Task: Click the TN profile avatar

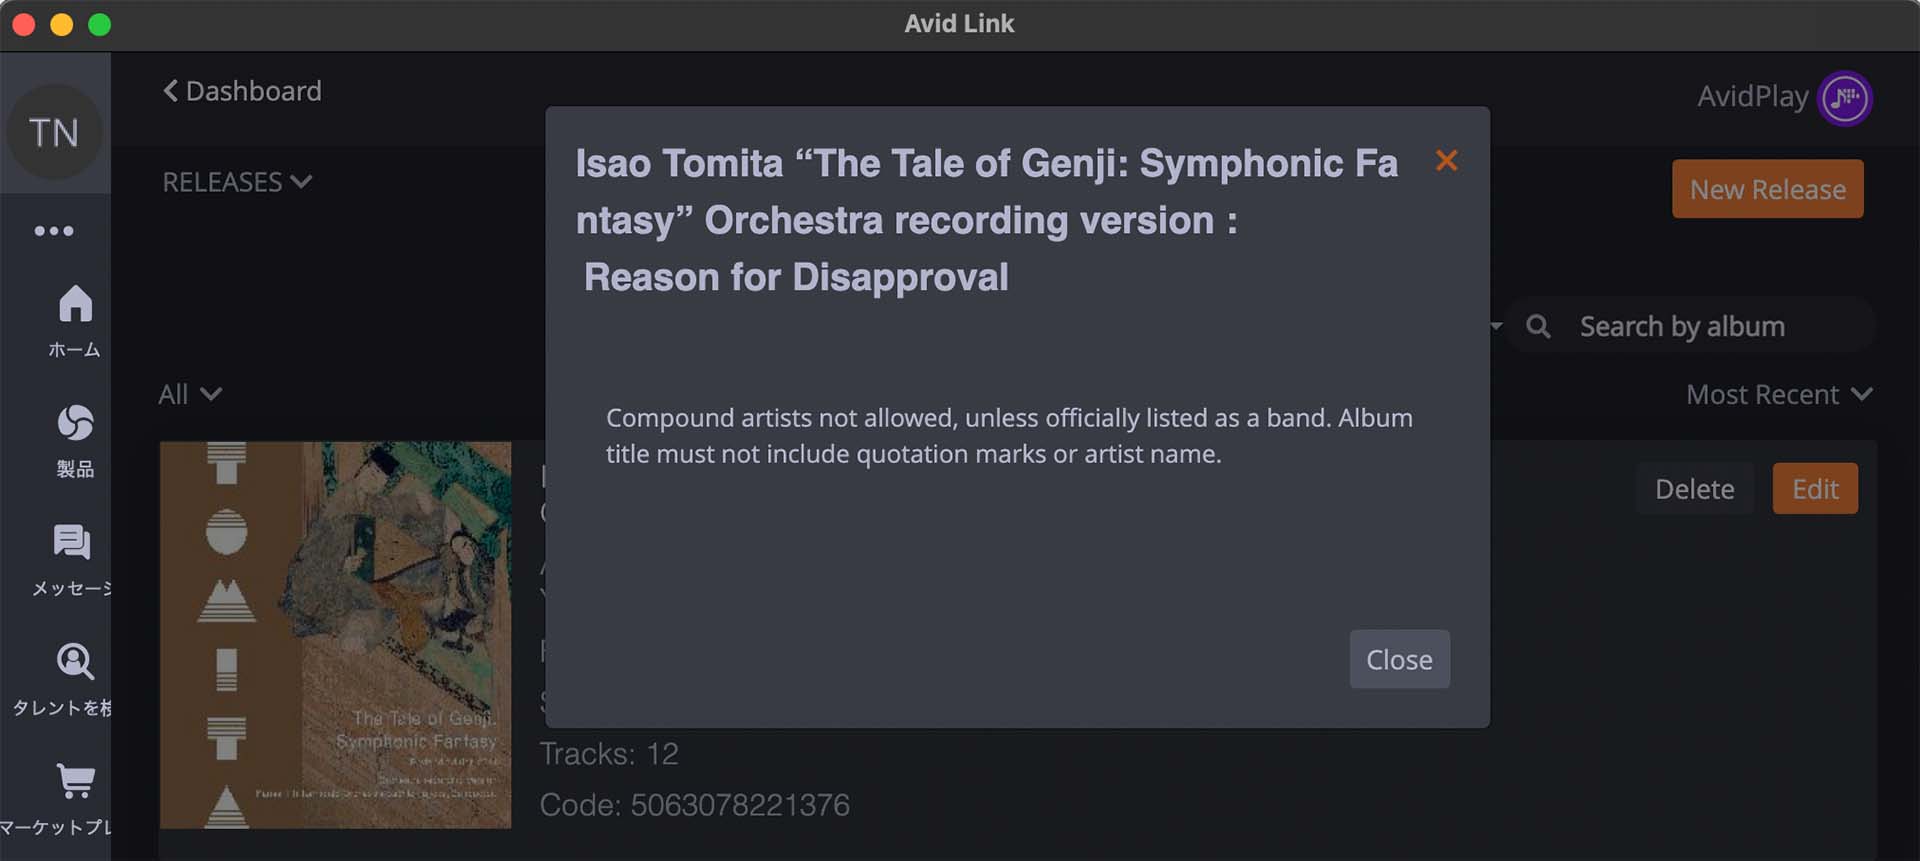Action: click(x=54, y=132)
